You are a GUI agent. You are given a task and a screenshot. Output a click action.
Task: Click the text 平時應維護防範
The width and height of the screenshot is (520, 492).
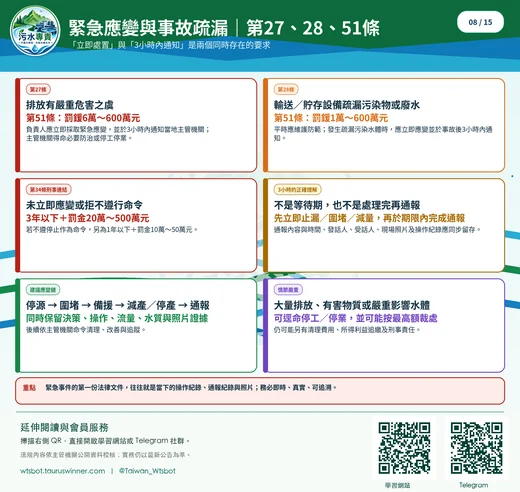pos(297,129)
